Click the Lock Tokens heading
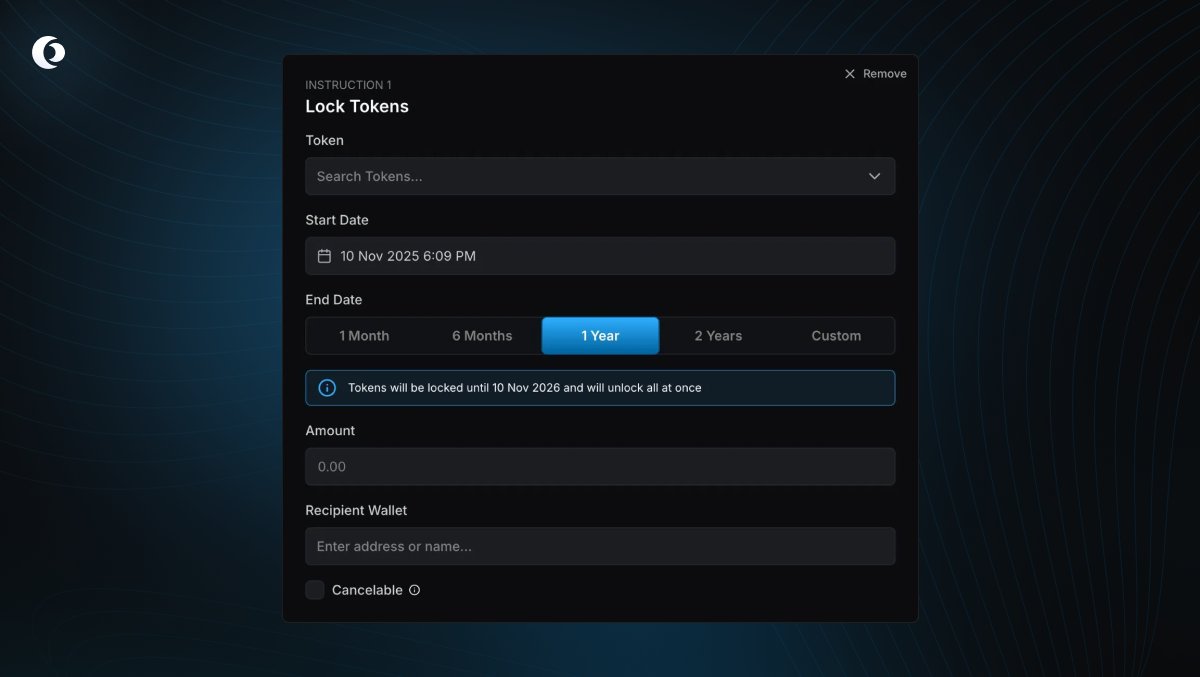This screenshot has width=1200, height=677. coord(357,106)
